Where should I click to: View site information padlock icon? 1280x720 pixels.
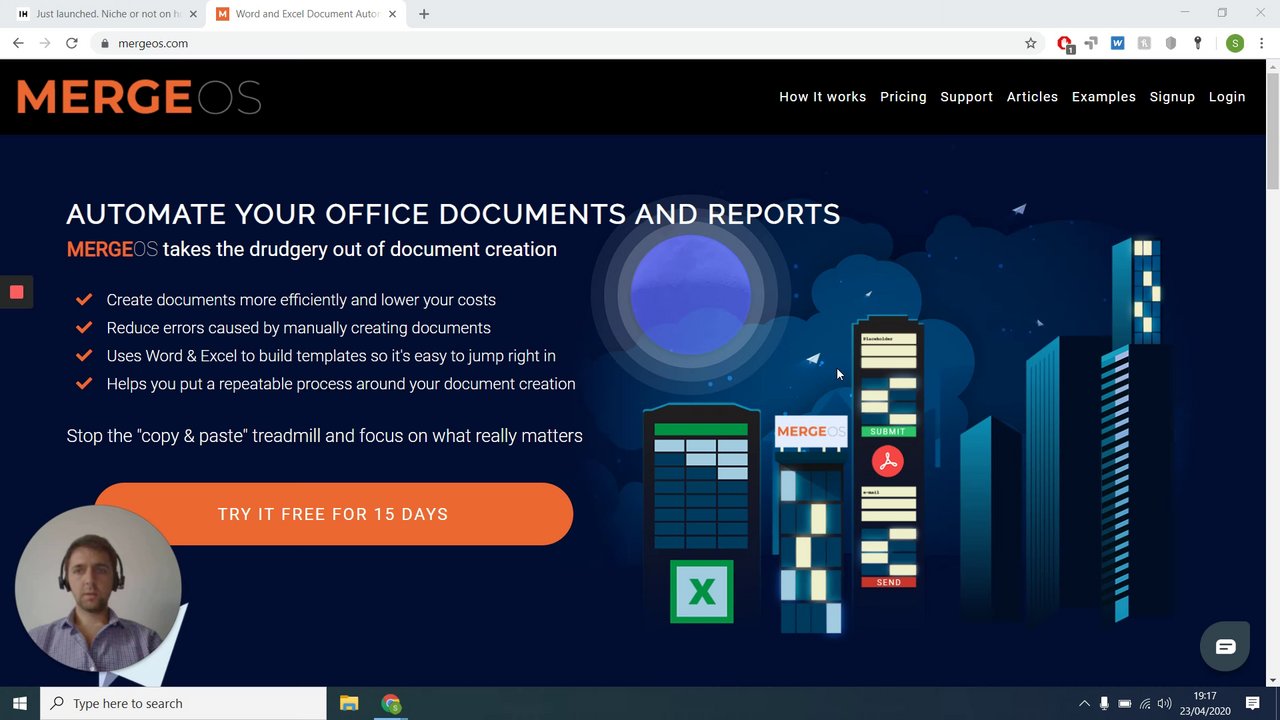[104, 43]
